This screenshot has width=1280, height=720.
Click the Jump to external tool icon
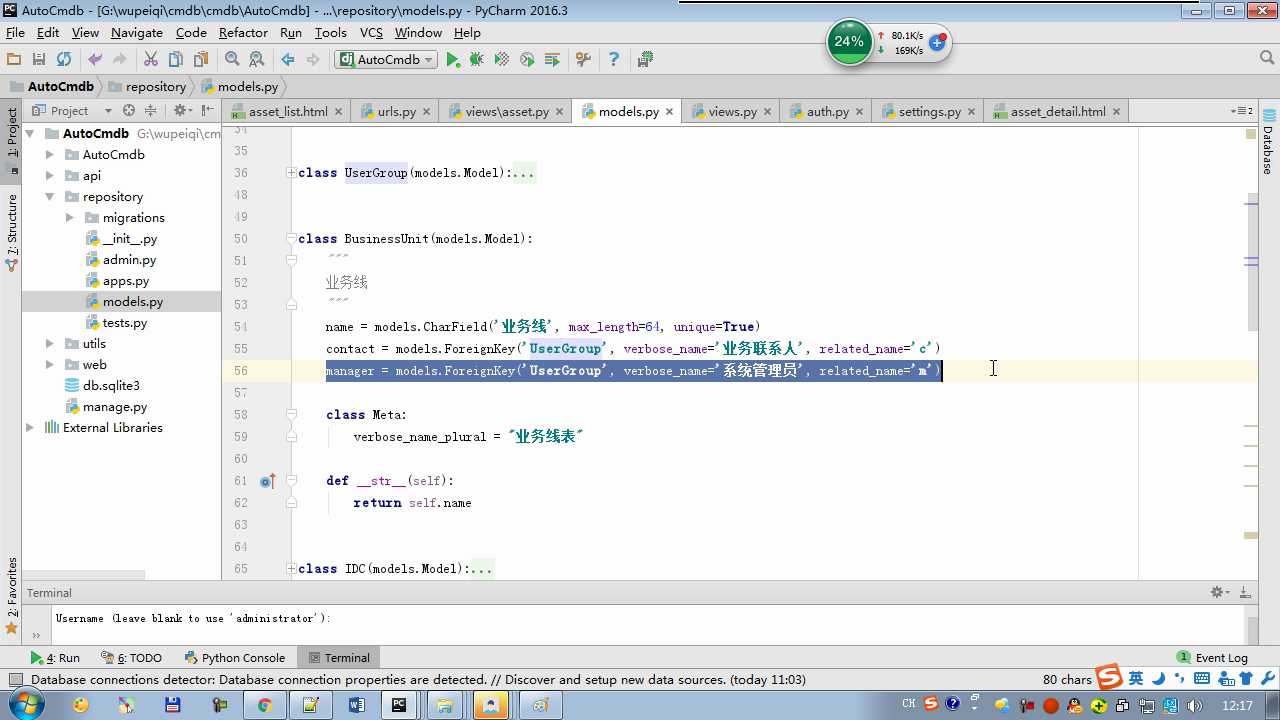pos(645,60)
